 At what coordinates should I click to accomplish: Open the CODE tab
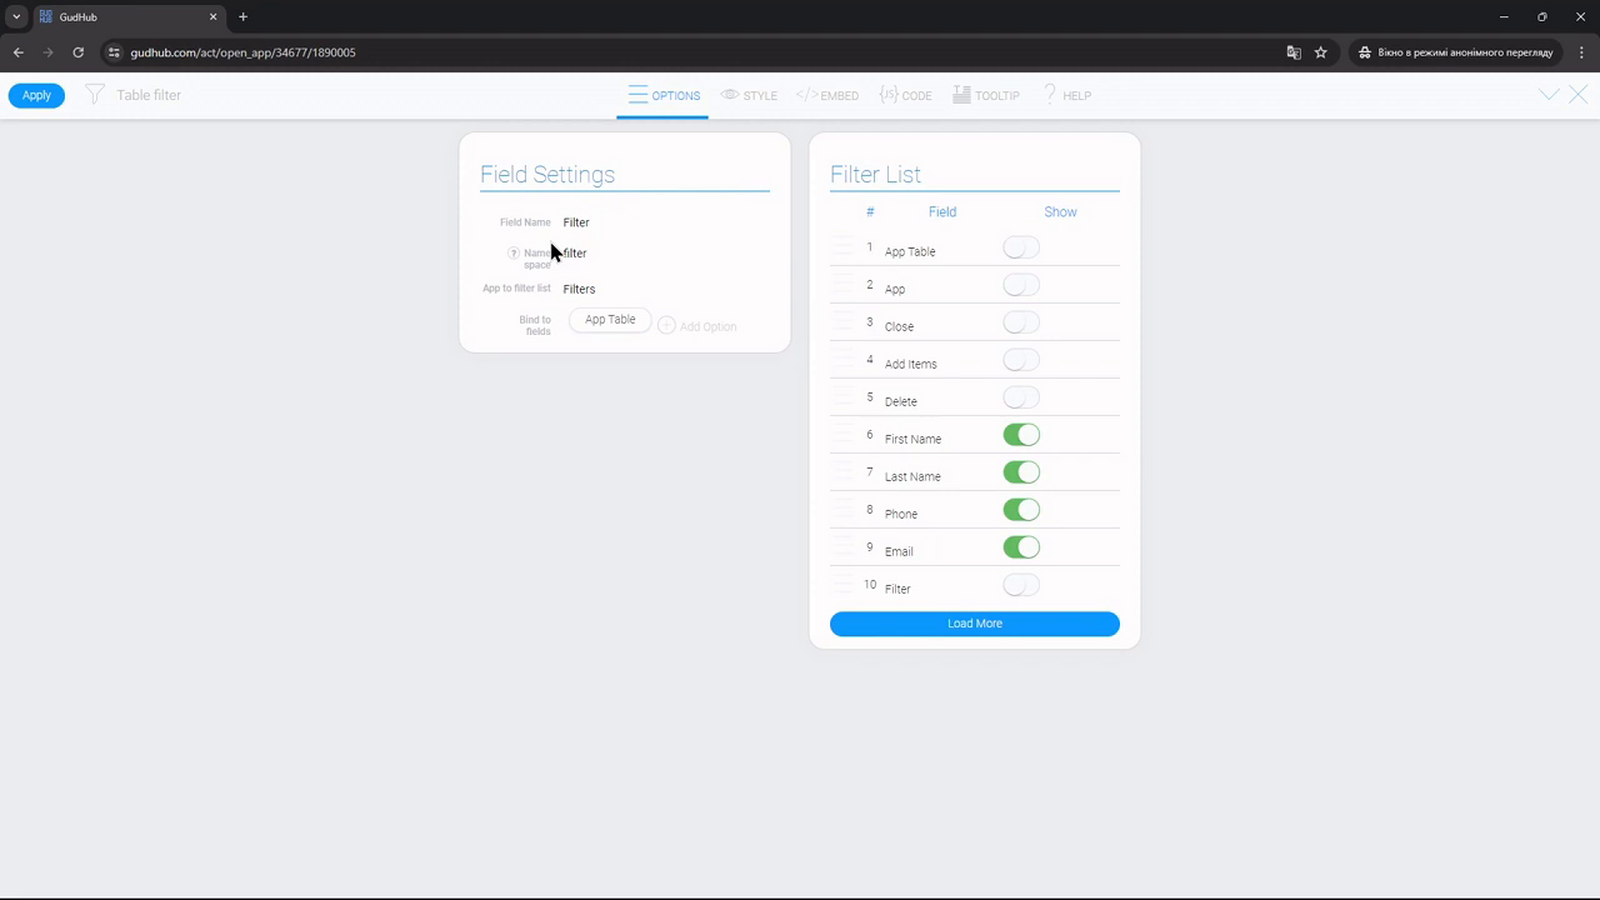click(906, 95)
